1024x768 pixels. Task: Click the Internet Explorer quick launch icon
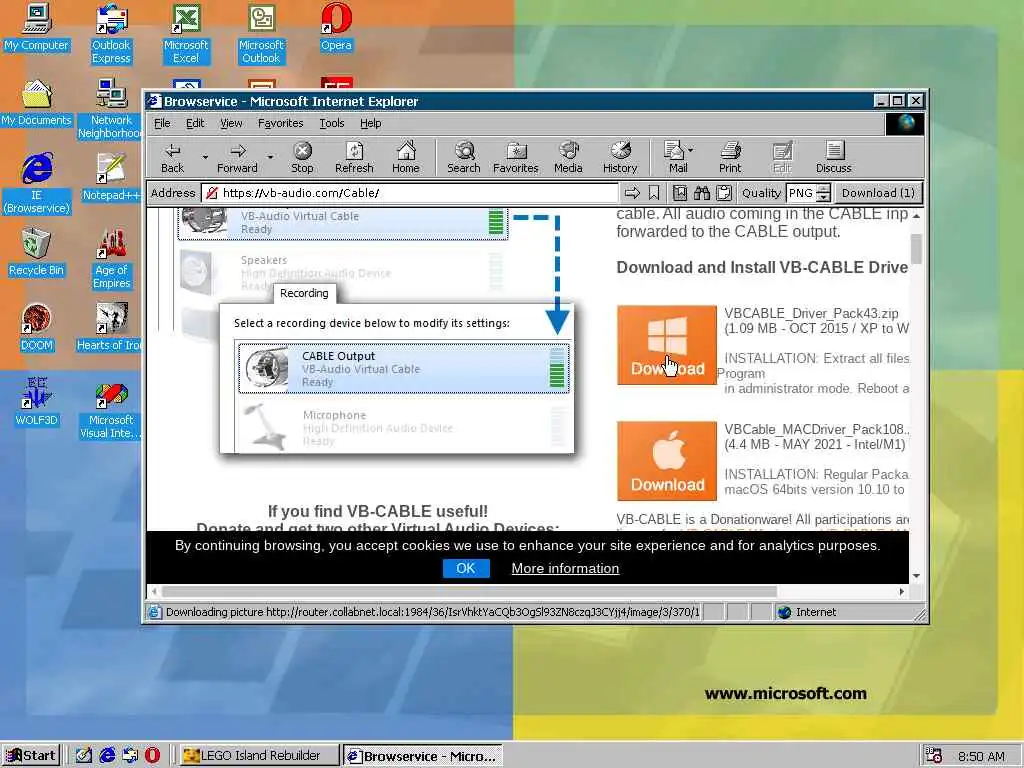[107, 755]
